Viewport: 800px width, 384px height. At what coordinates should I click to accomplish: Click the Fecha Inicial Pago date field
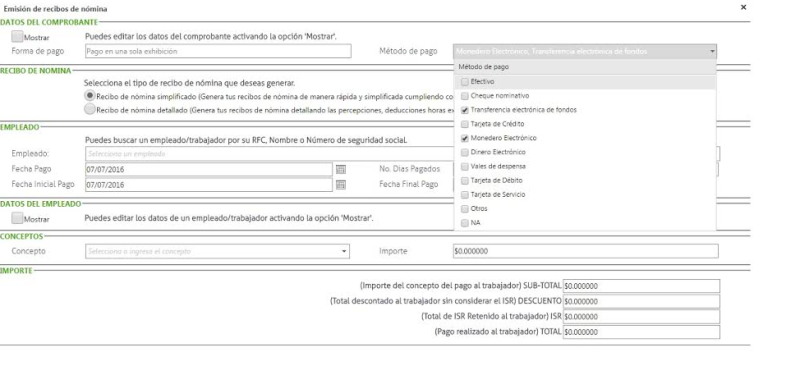pyautogui.click(x=209, y=185)
